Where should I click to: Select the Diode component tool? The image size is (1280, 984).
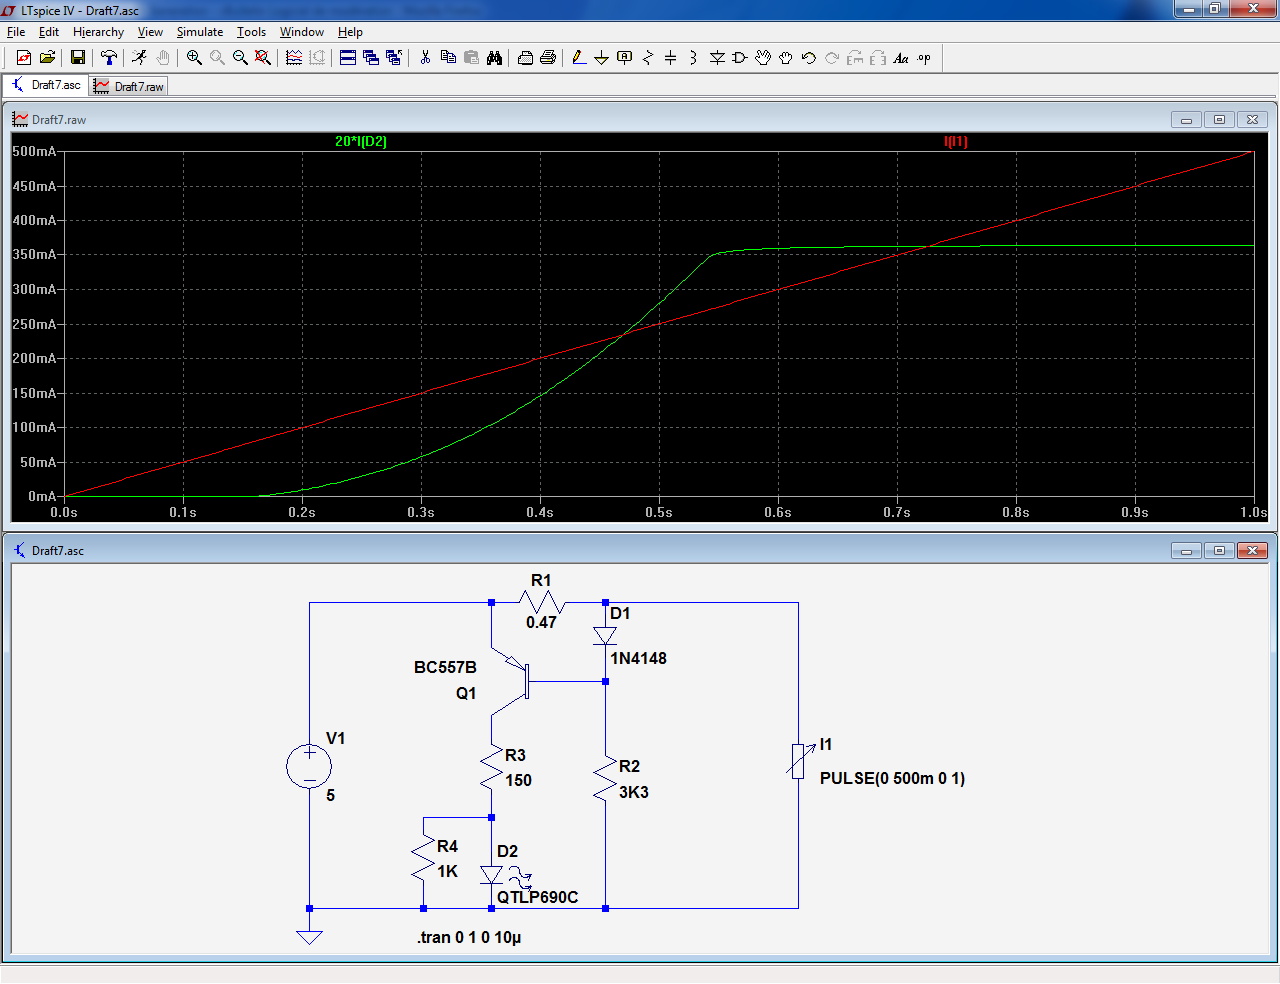point(717,58)
